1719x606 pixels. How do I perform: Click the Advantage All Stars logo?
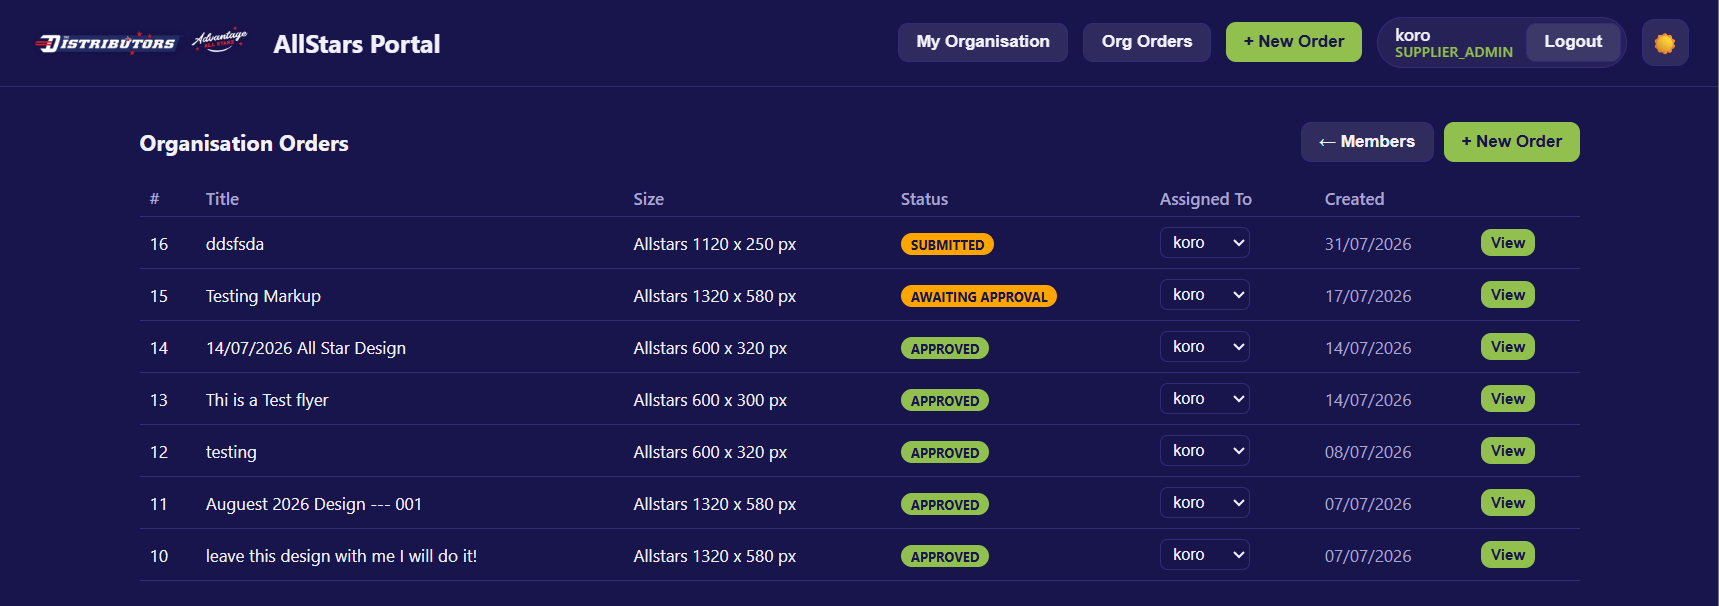(219, 40)
